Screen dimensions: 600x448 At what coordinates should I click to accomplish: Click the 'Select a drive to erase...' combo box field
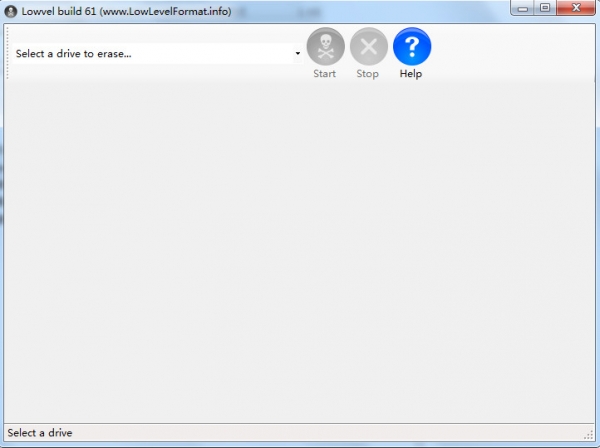[x=157, y=53]
